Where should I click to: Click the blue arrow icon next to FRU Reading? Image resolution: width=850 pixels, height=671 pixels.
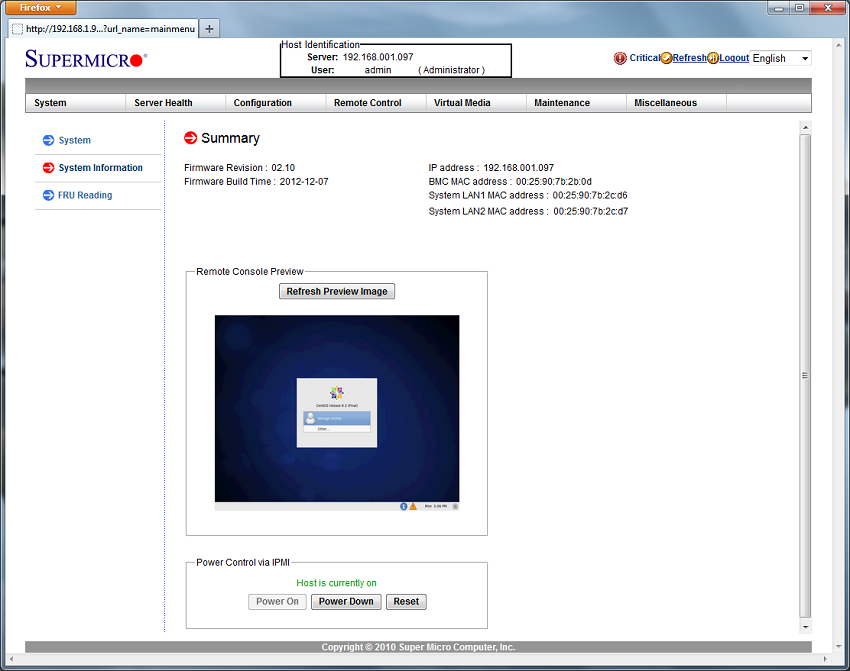(x=48, y=195)
